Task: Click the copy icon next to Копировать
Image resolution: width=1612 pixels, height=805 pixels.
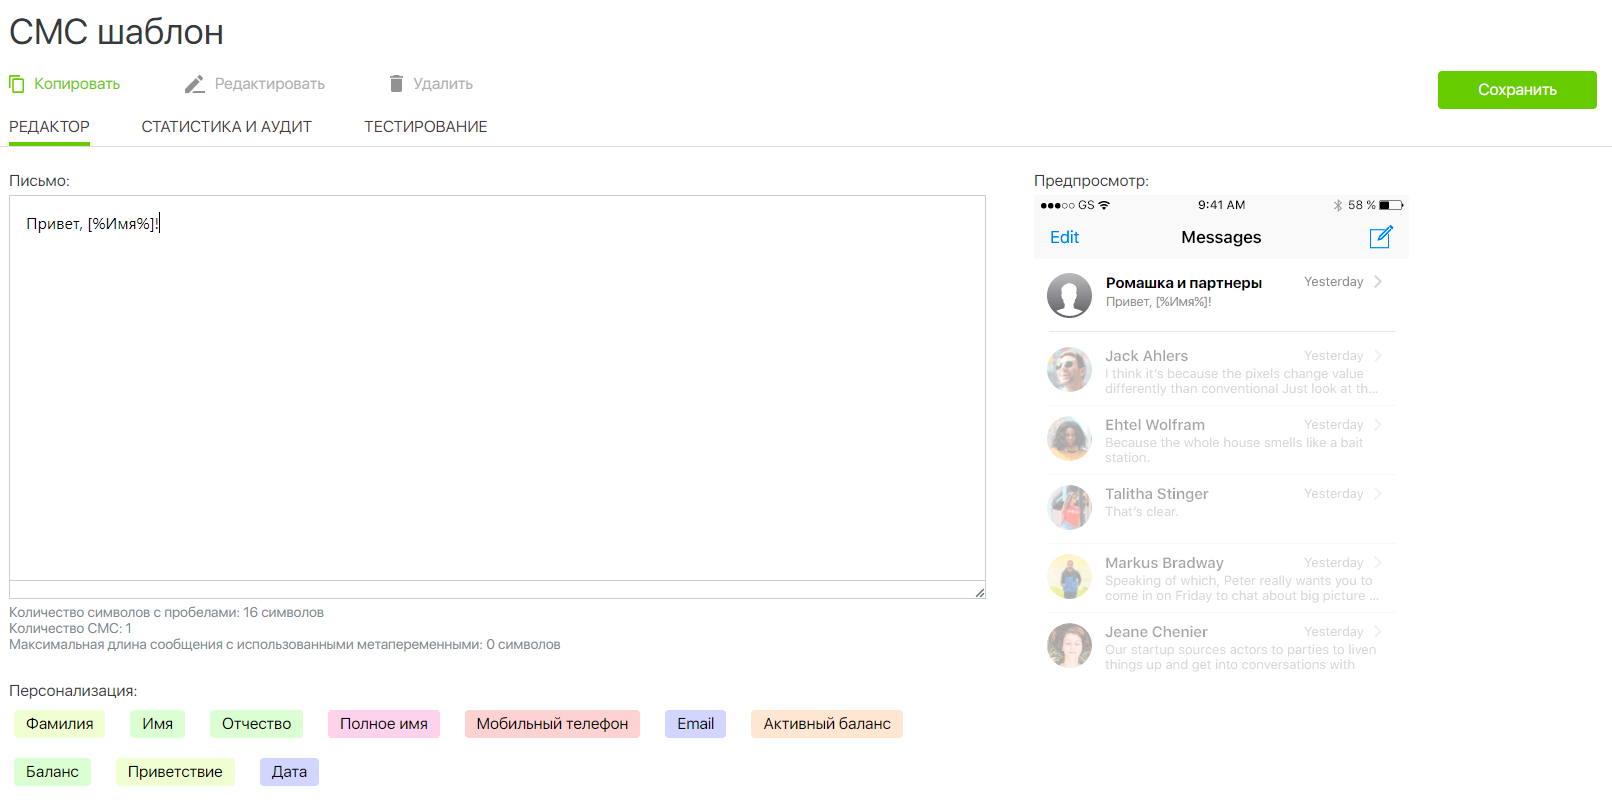Action: [x=17, y=84]
